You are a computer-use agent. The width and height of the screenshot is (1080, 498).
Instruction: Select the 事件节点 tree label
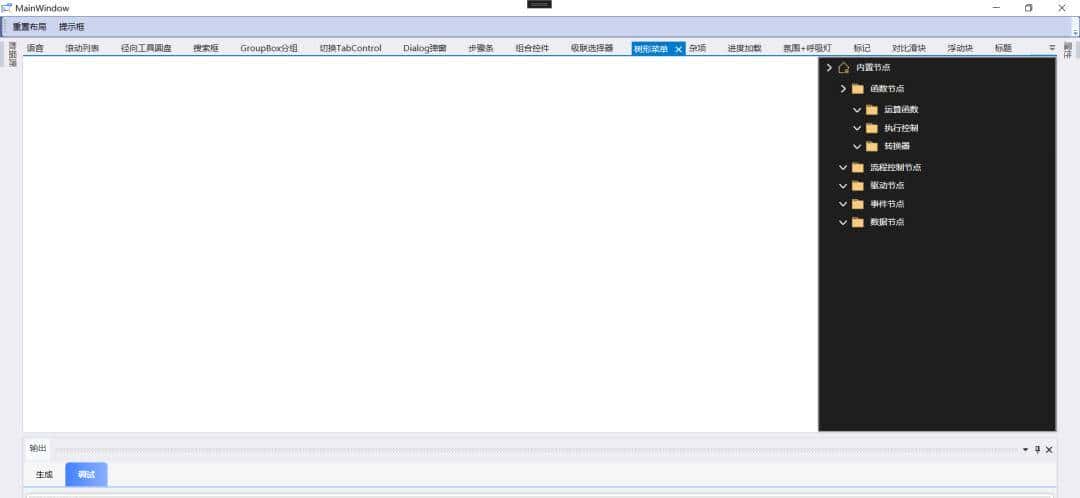[887, 204]
